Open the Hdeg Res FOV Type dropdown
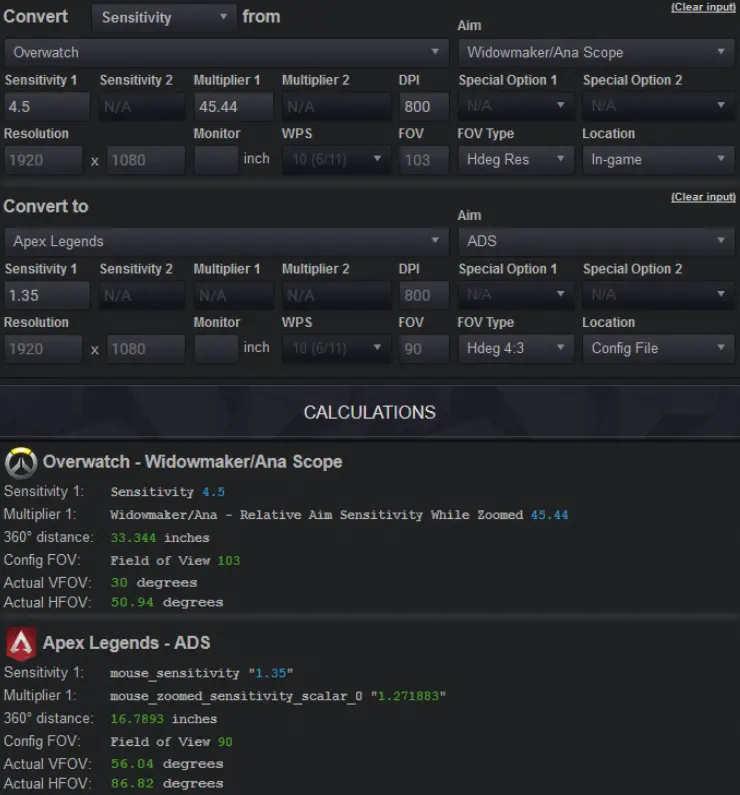The image size is (740, 795). [x=516, y=160]
